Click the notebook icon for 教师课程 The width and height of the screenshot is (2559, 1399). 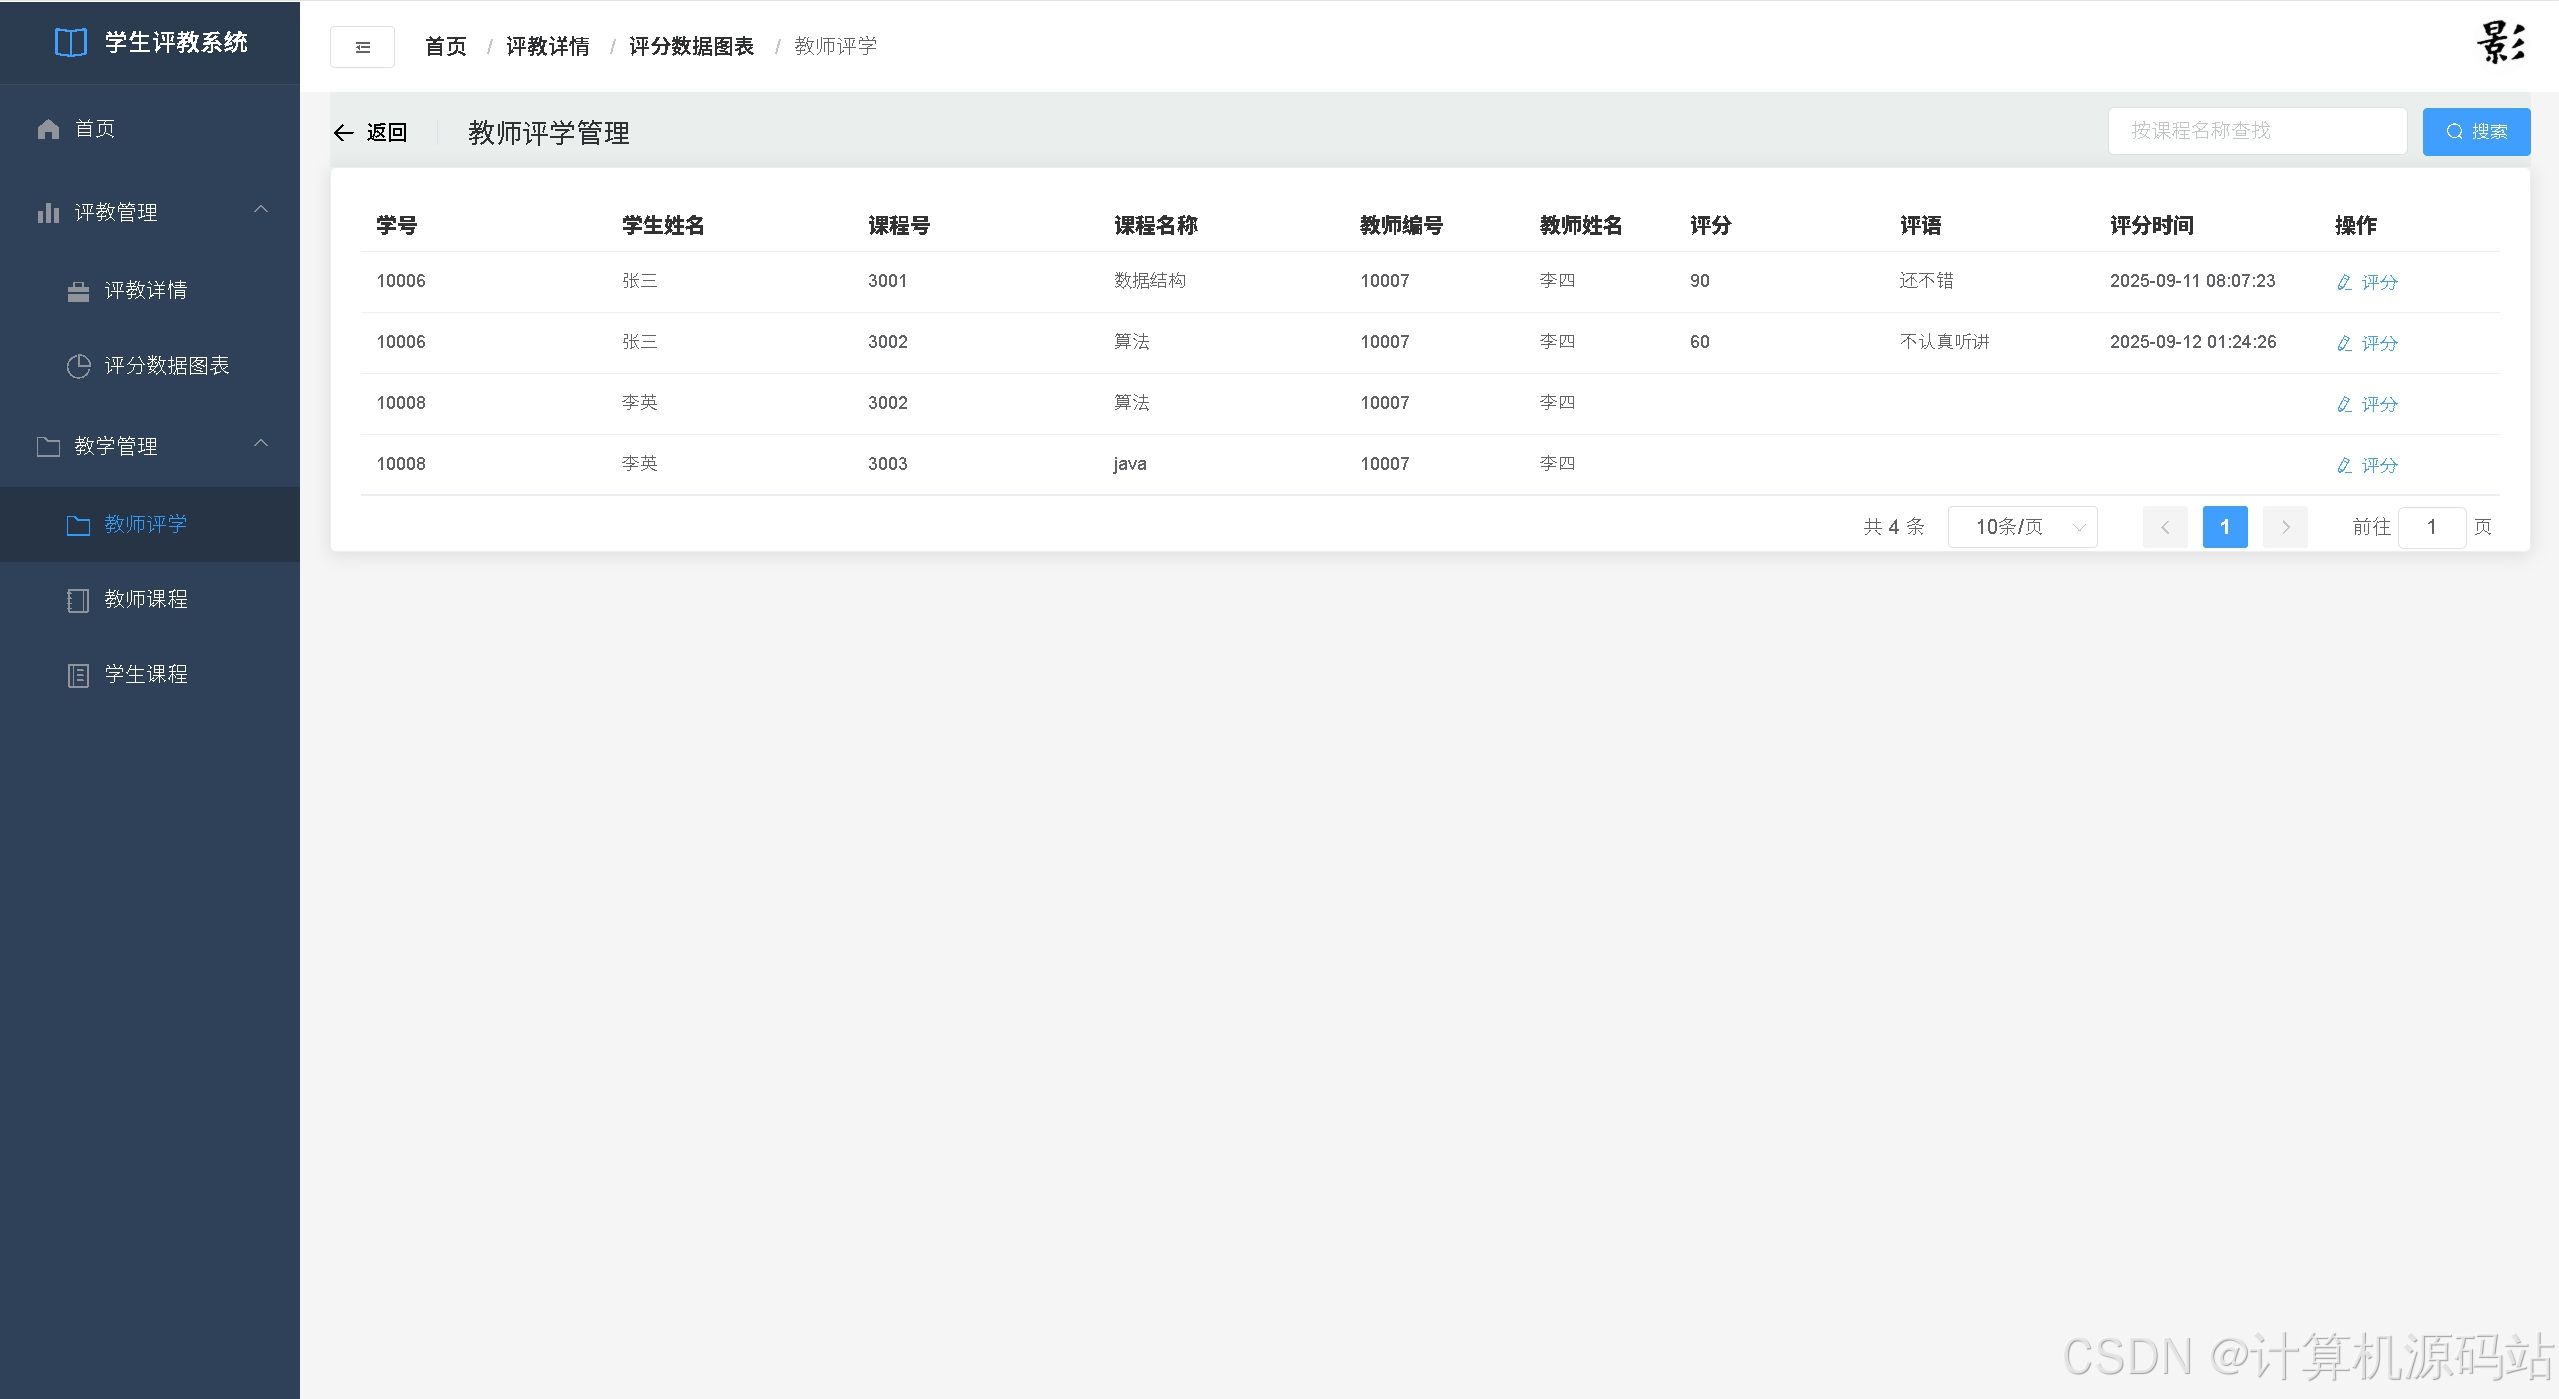(x=78, y=600)
